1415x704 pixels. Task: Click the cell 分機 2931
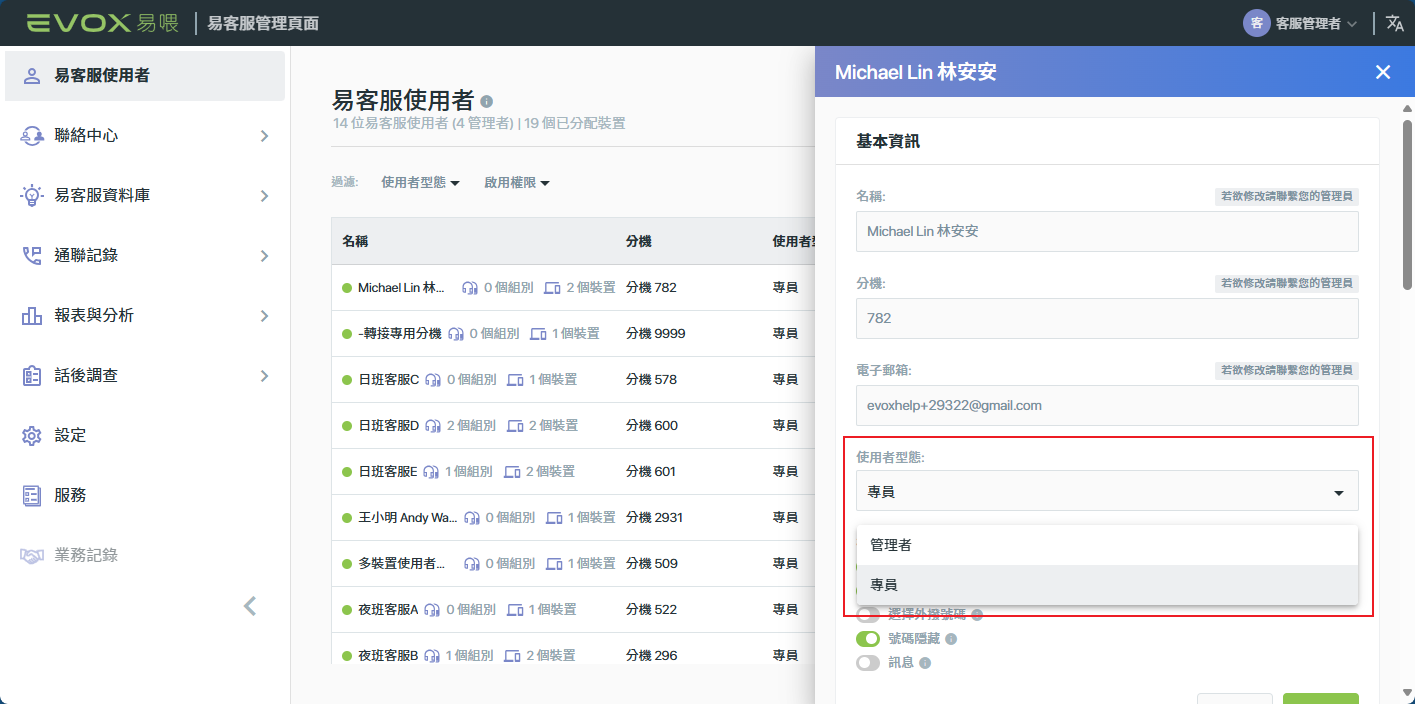tap(655, 518)
